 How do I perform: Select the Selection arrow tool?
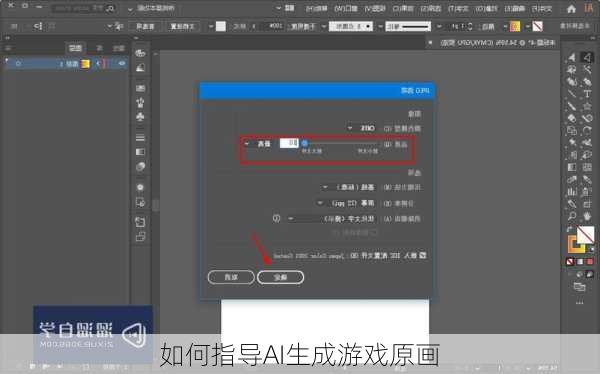coord(587,57)
